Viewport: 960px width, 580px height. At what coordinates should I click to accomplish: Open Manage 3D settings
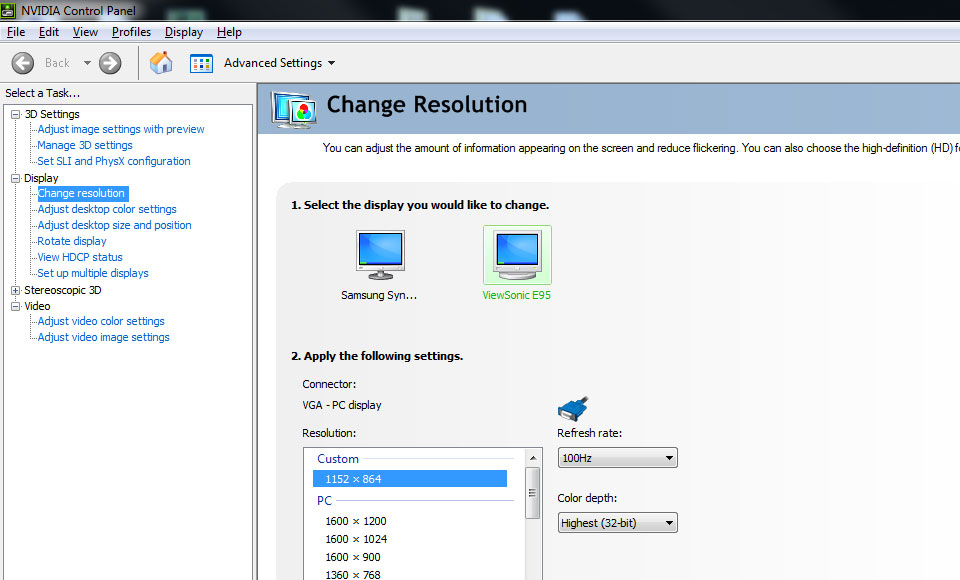click(x=84, y=145)
